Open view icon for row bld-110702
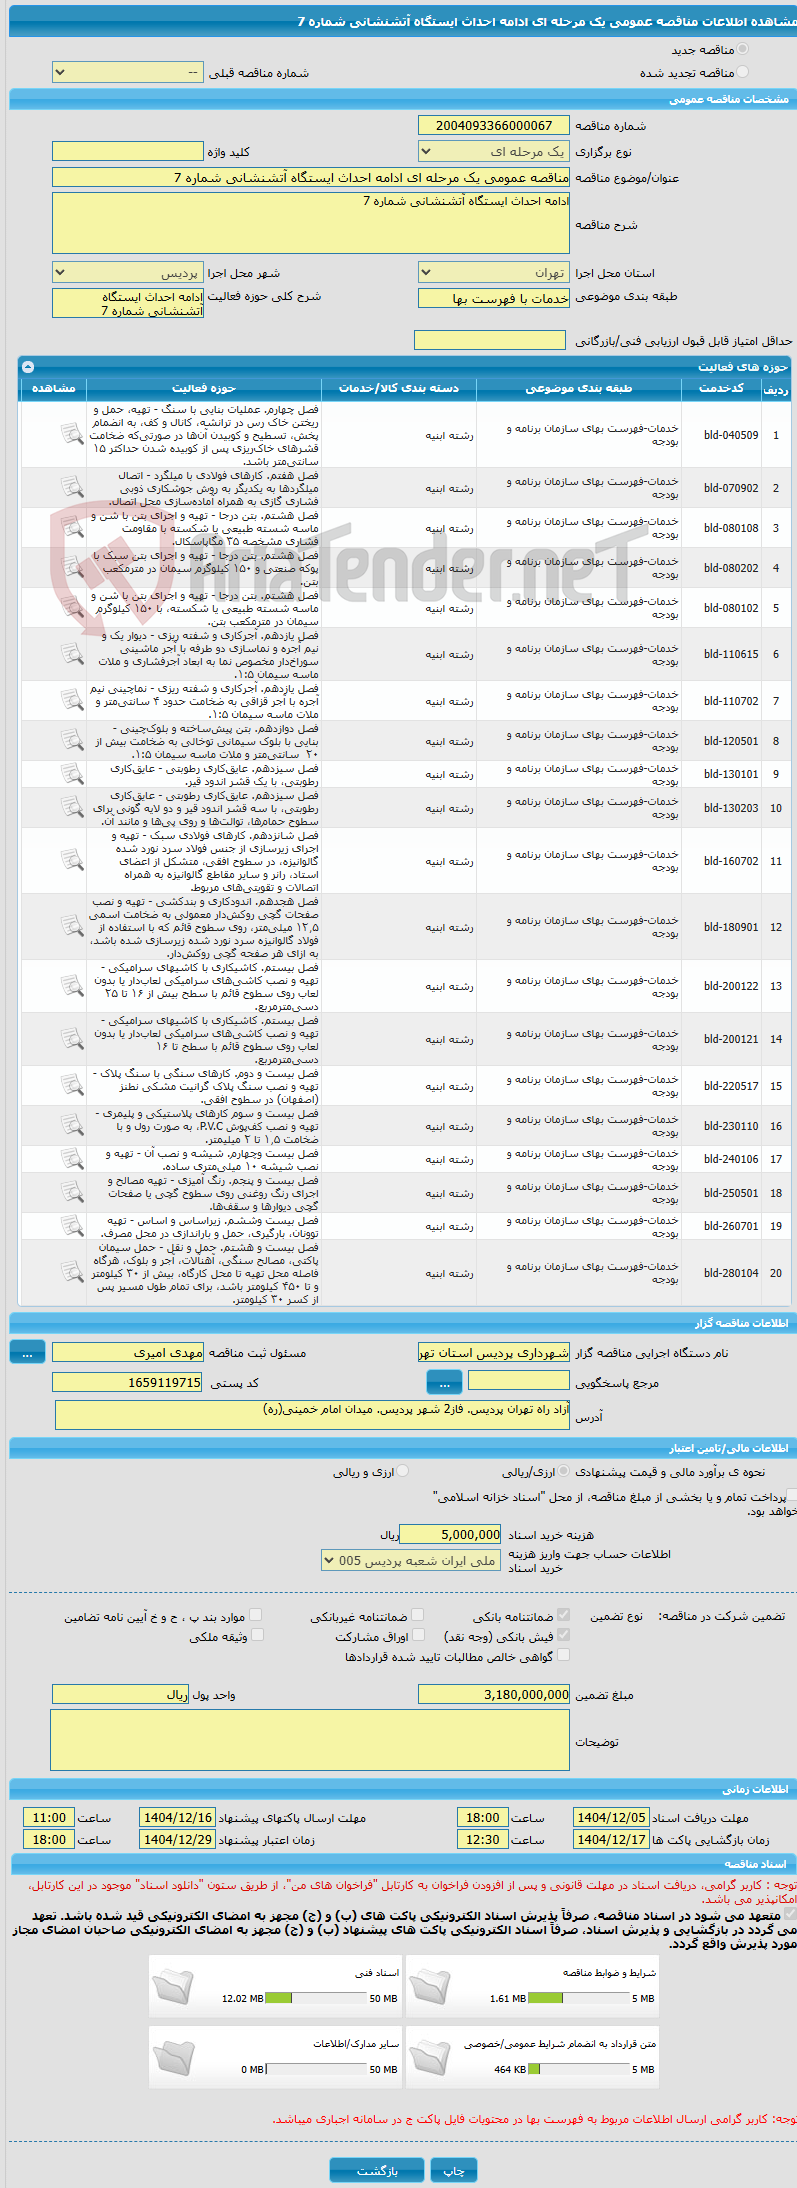Image resolution: width=797 pixels, height=2188 pixels. coord(72,700)
